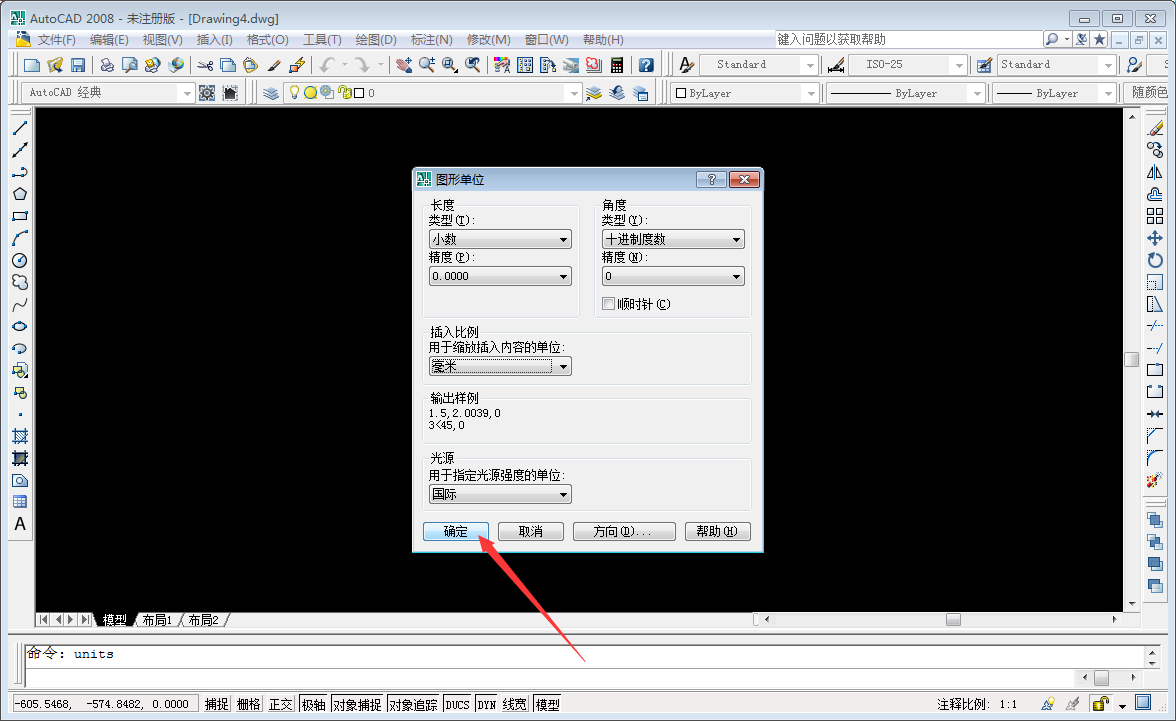Select the Erase tool in the modify toolbar
Image resolution: width=1176 pixels, height=721 pixels.
tap(1157, 128)
